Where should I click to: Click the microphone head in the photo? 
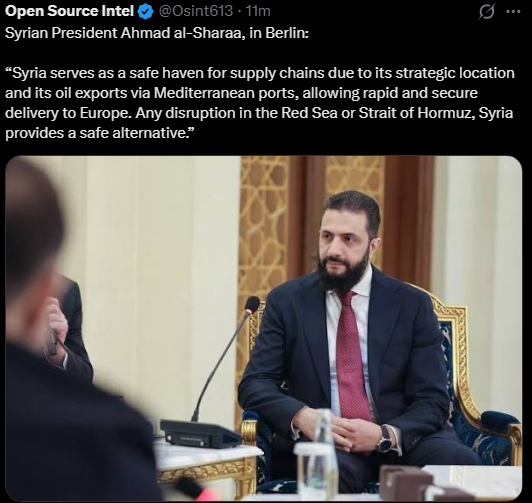coord(252,304)
